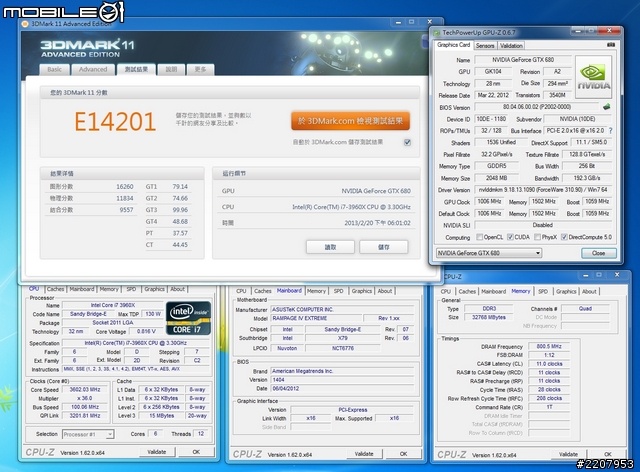Click the 3DMark 11 window title icon

25,24
